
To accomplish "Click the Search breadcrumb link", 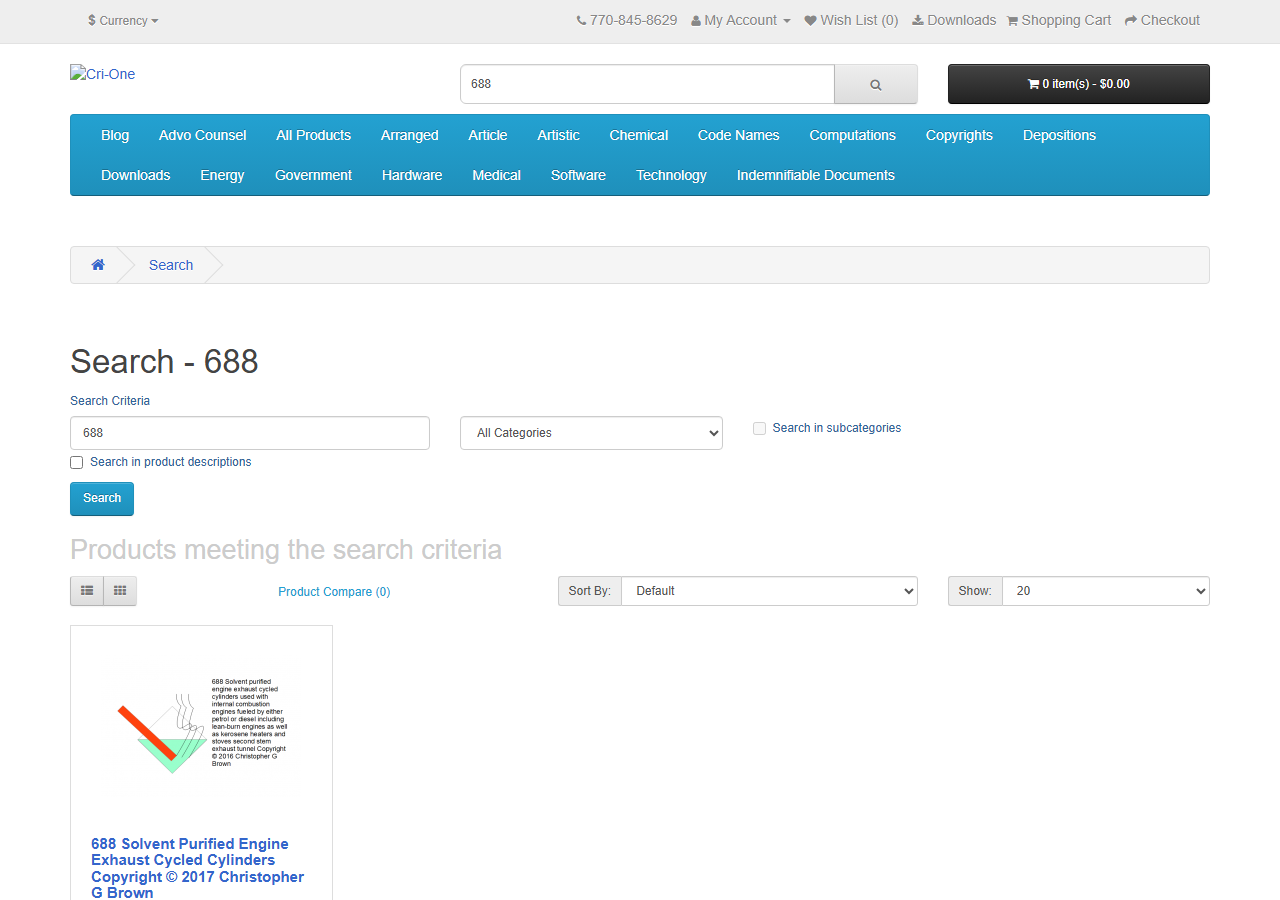I will 171,265.
